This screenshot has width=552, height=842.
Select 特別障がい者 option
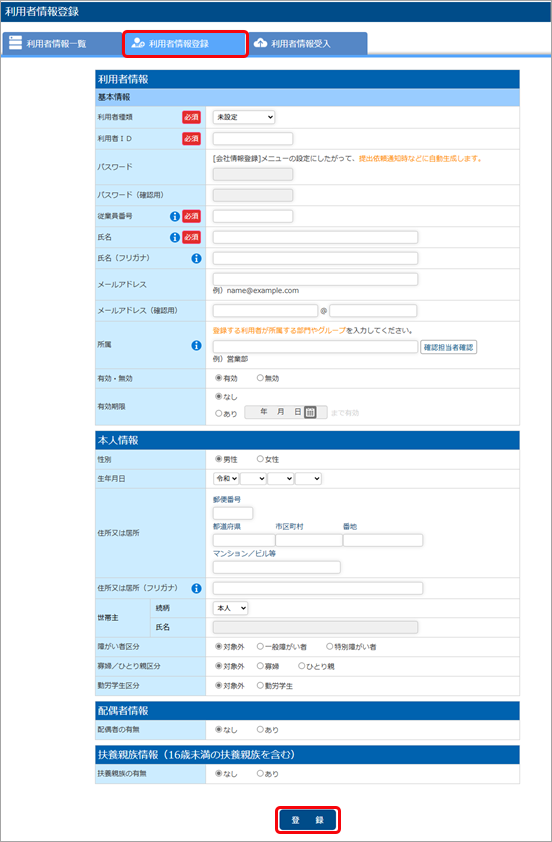tap(330, 647)
